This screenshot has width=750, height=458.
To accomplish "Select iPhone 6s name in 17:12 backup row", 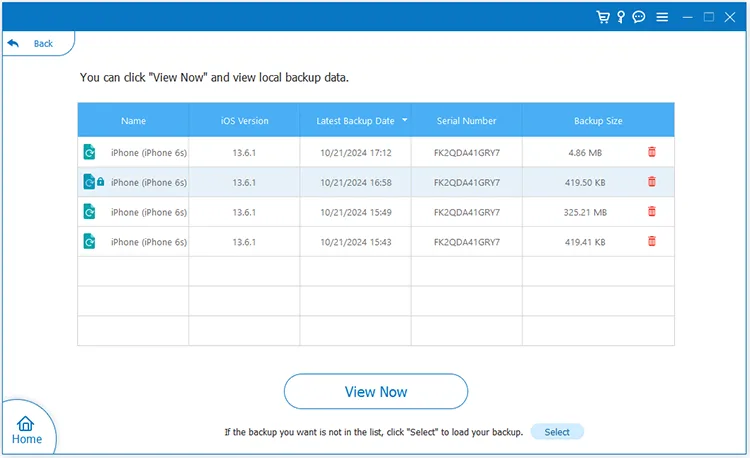I will [149, 153].
